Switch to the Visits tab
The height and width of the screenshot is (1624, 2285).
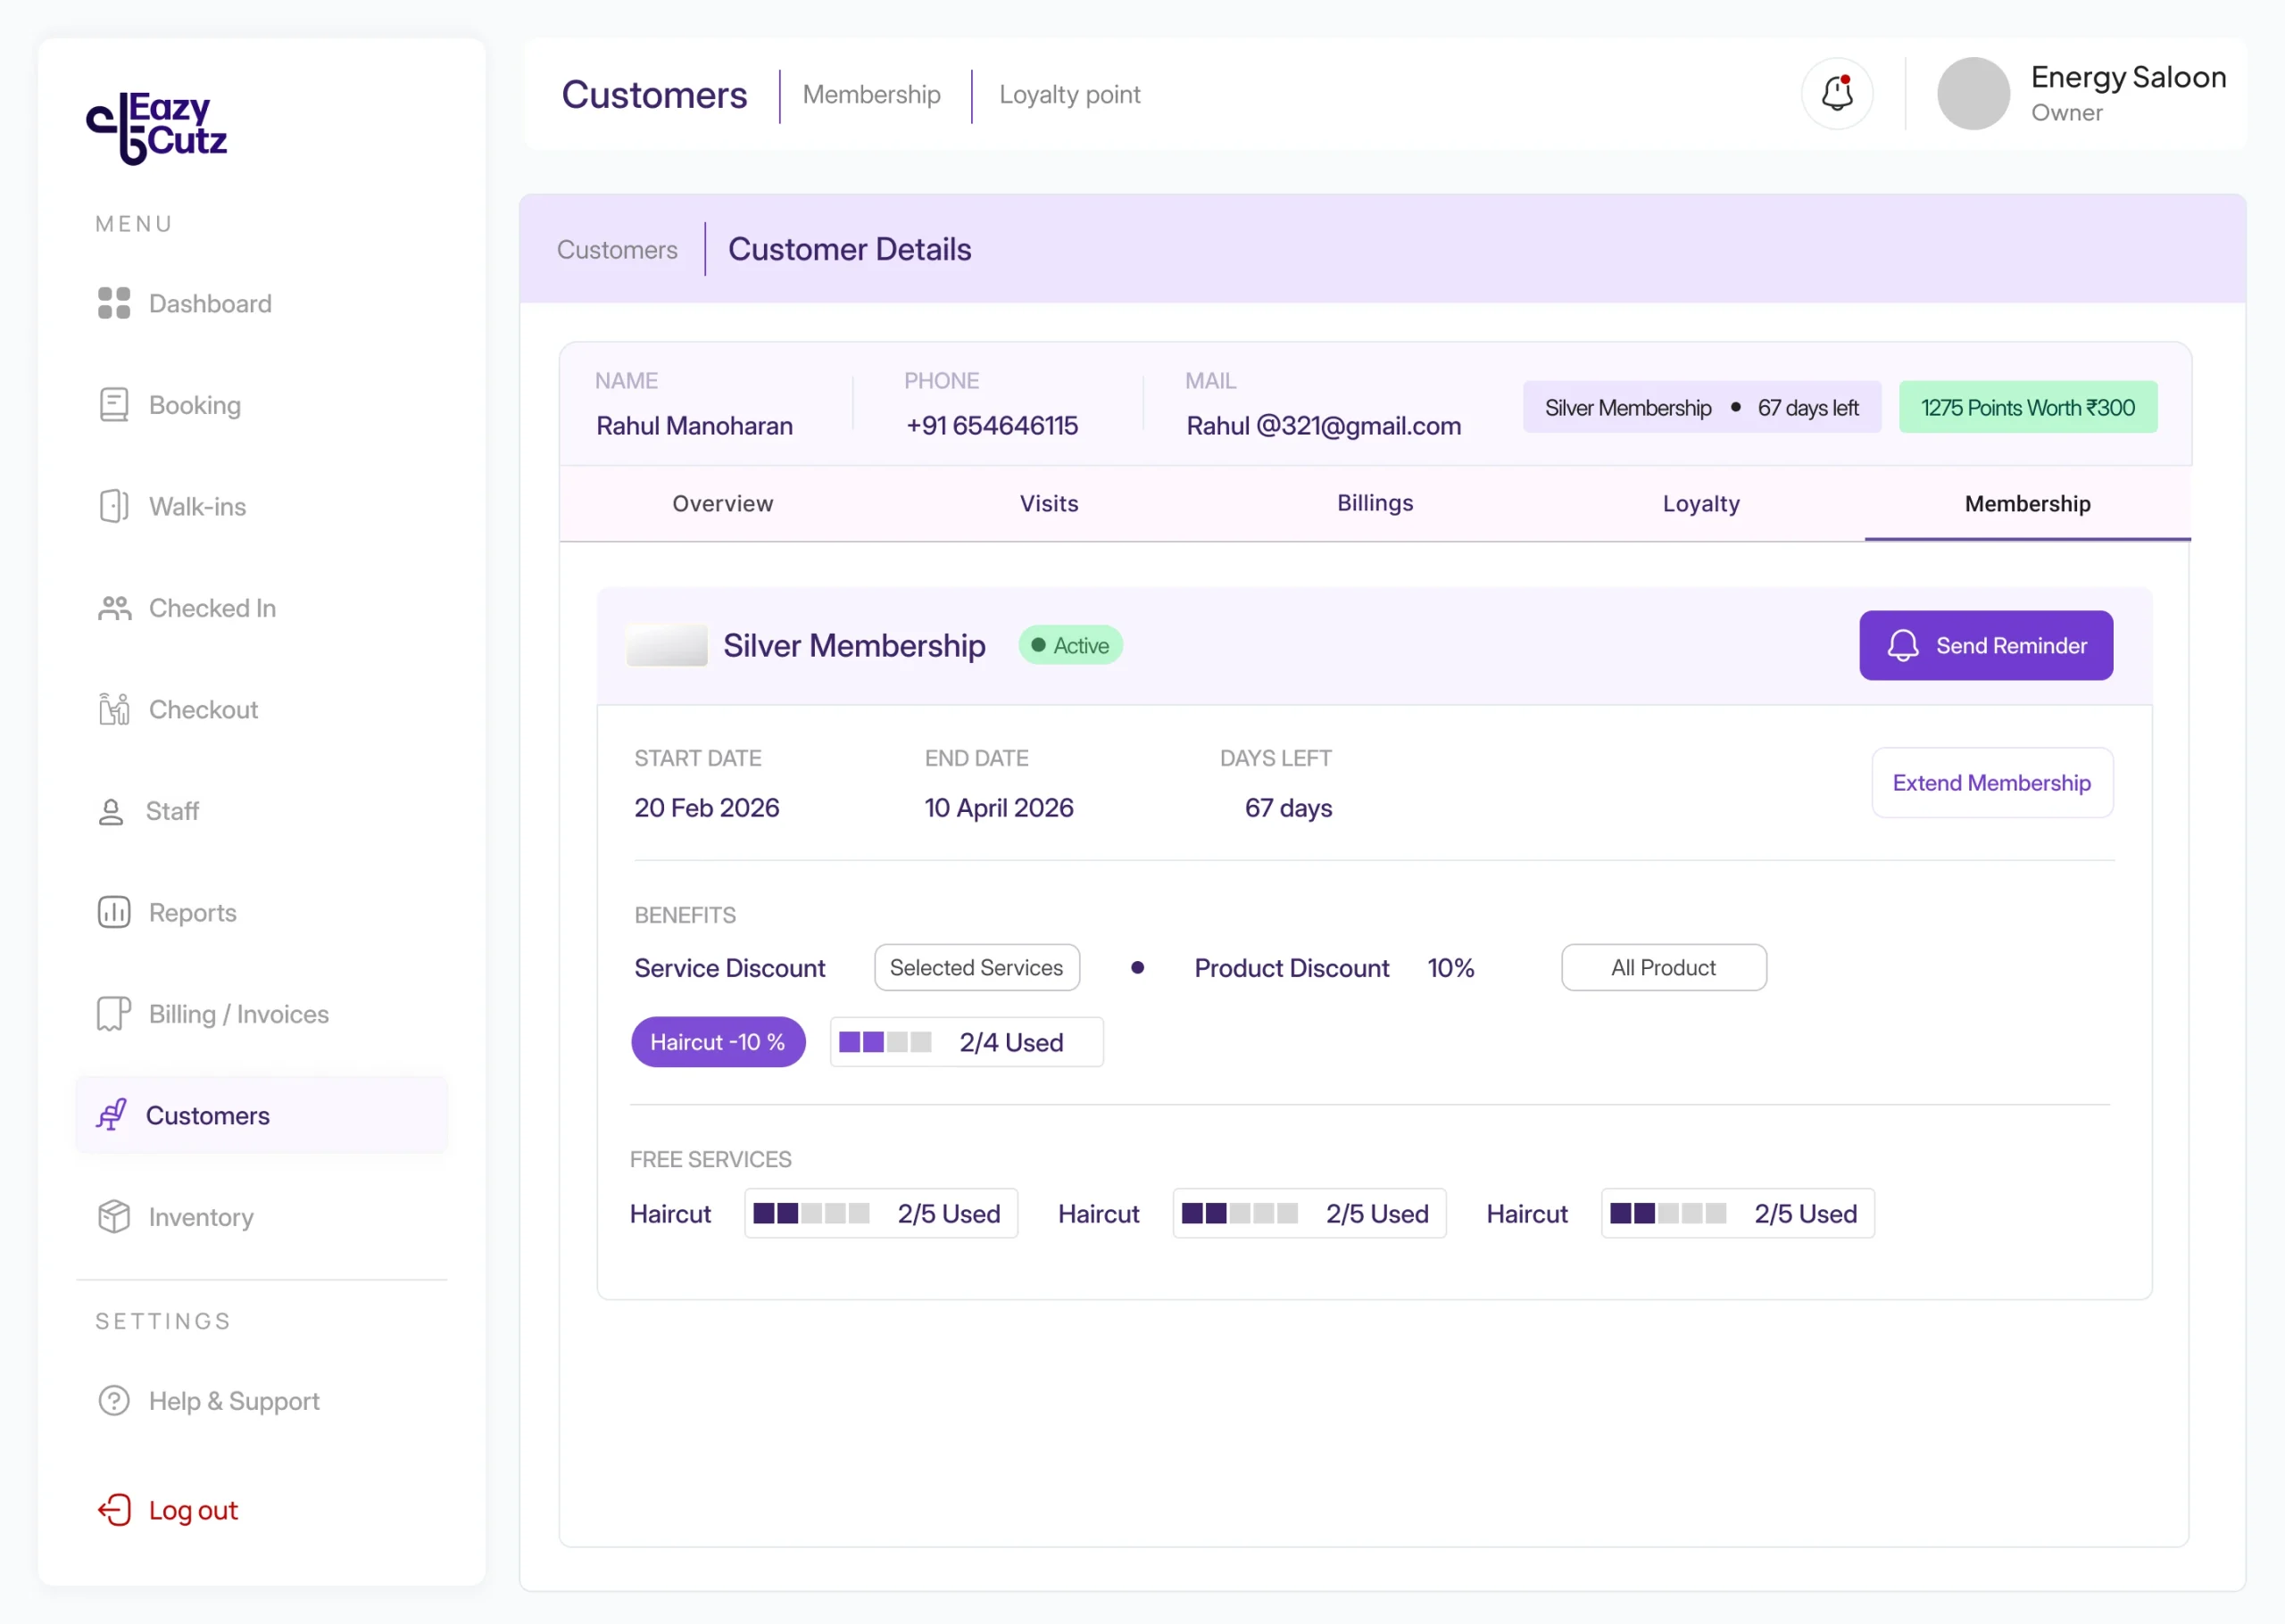pos(1049,503)
